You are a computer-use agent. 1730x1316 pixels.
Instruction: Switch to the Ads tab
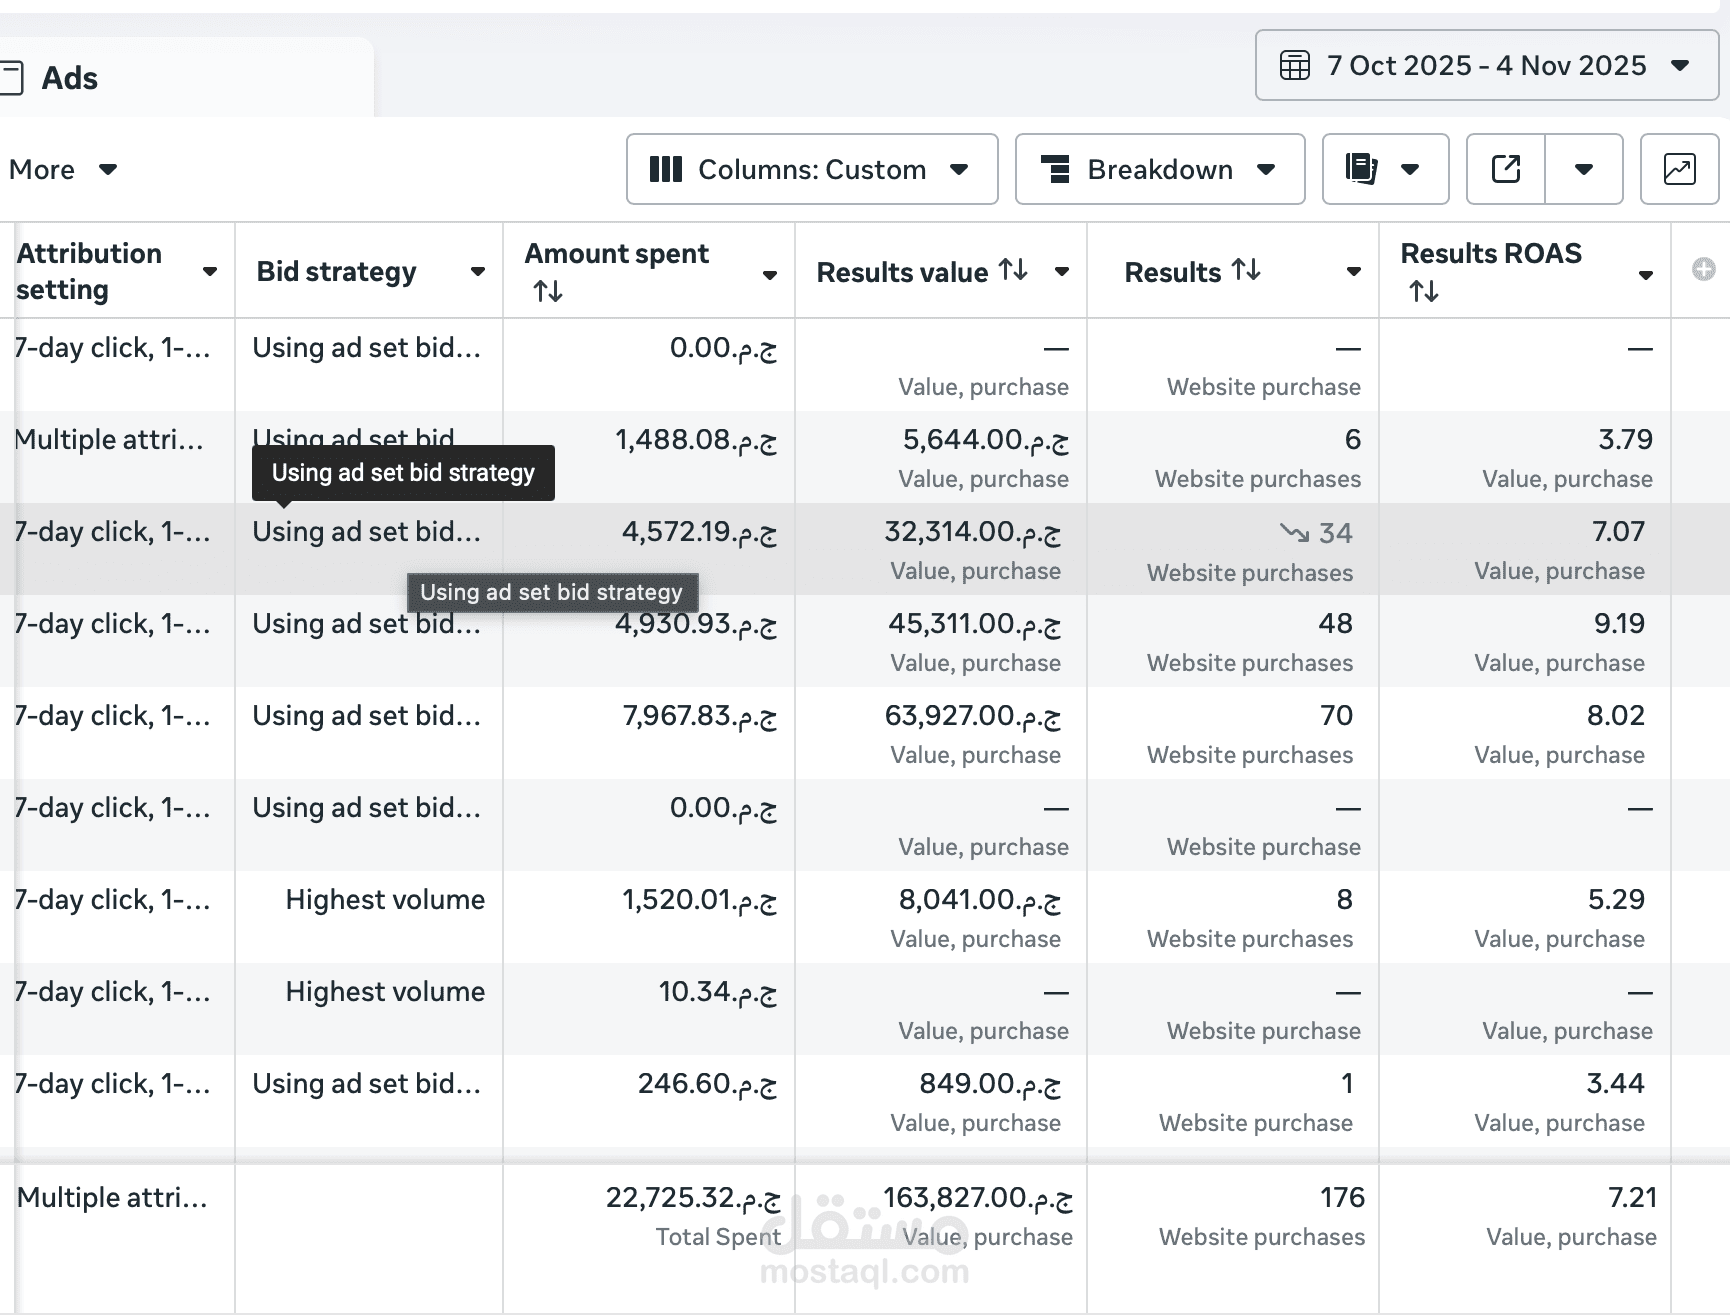tap(69, 78)
